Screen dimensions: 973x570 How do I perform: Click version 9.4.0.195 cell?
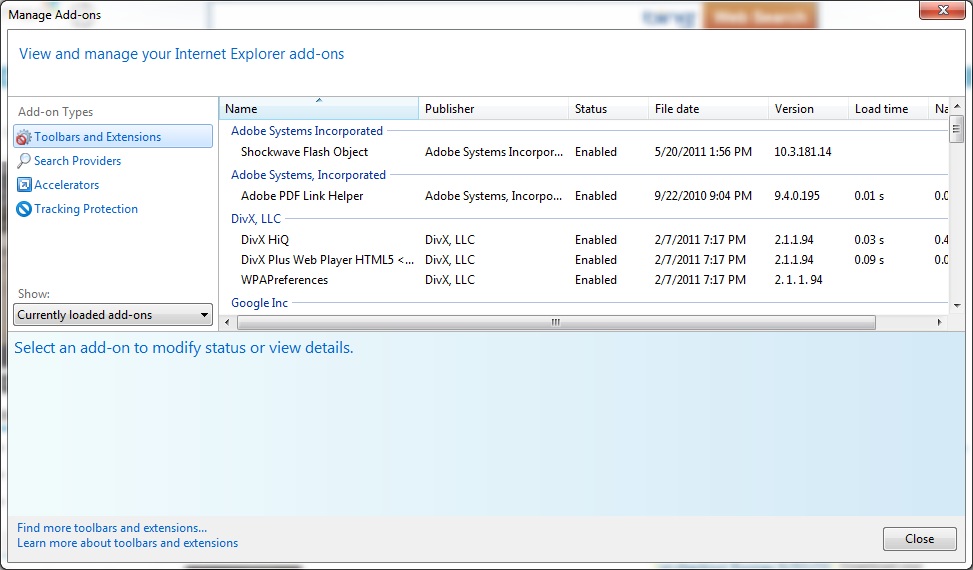click(797, 196)
